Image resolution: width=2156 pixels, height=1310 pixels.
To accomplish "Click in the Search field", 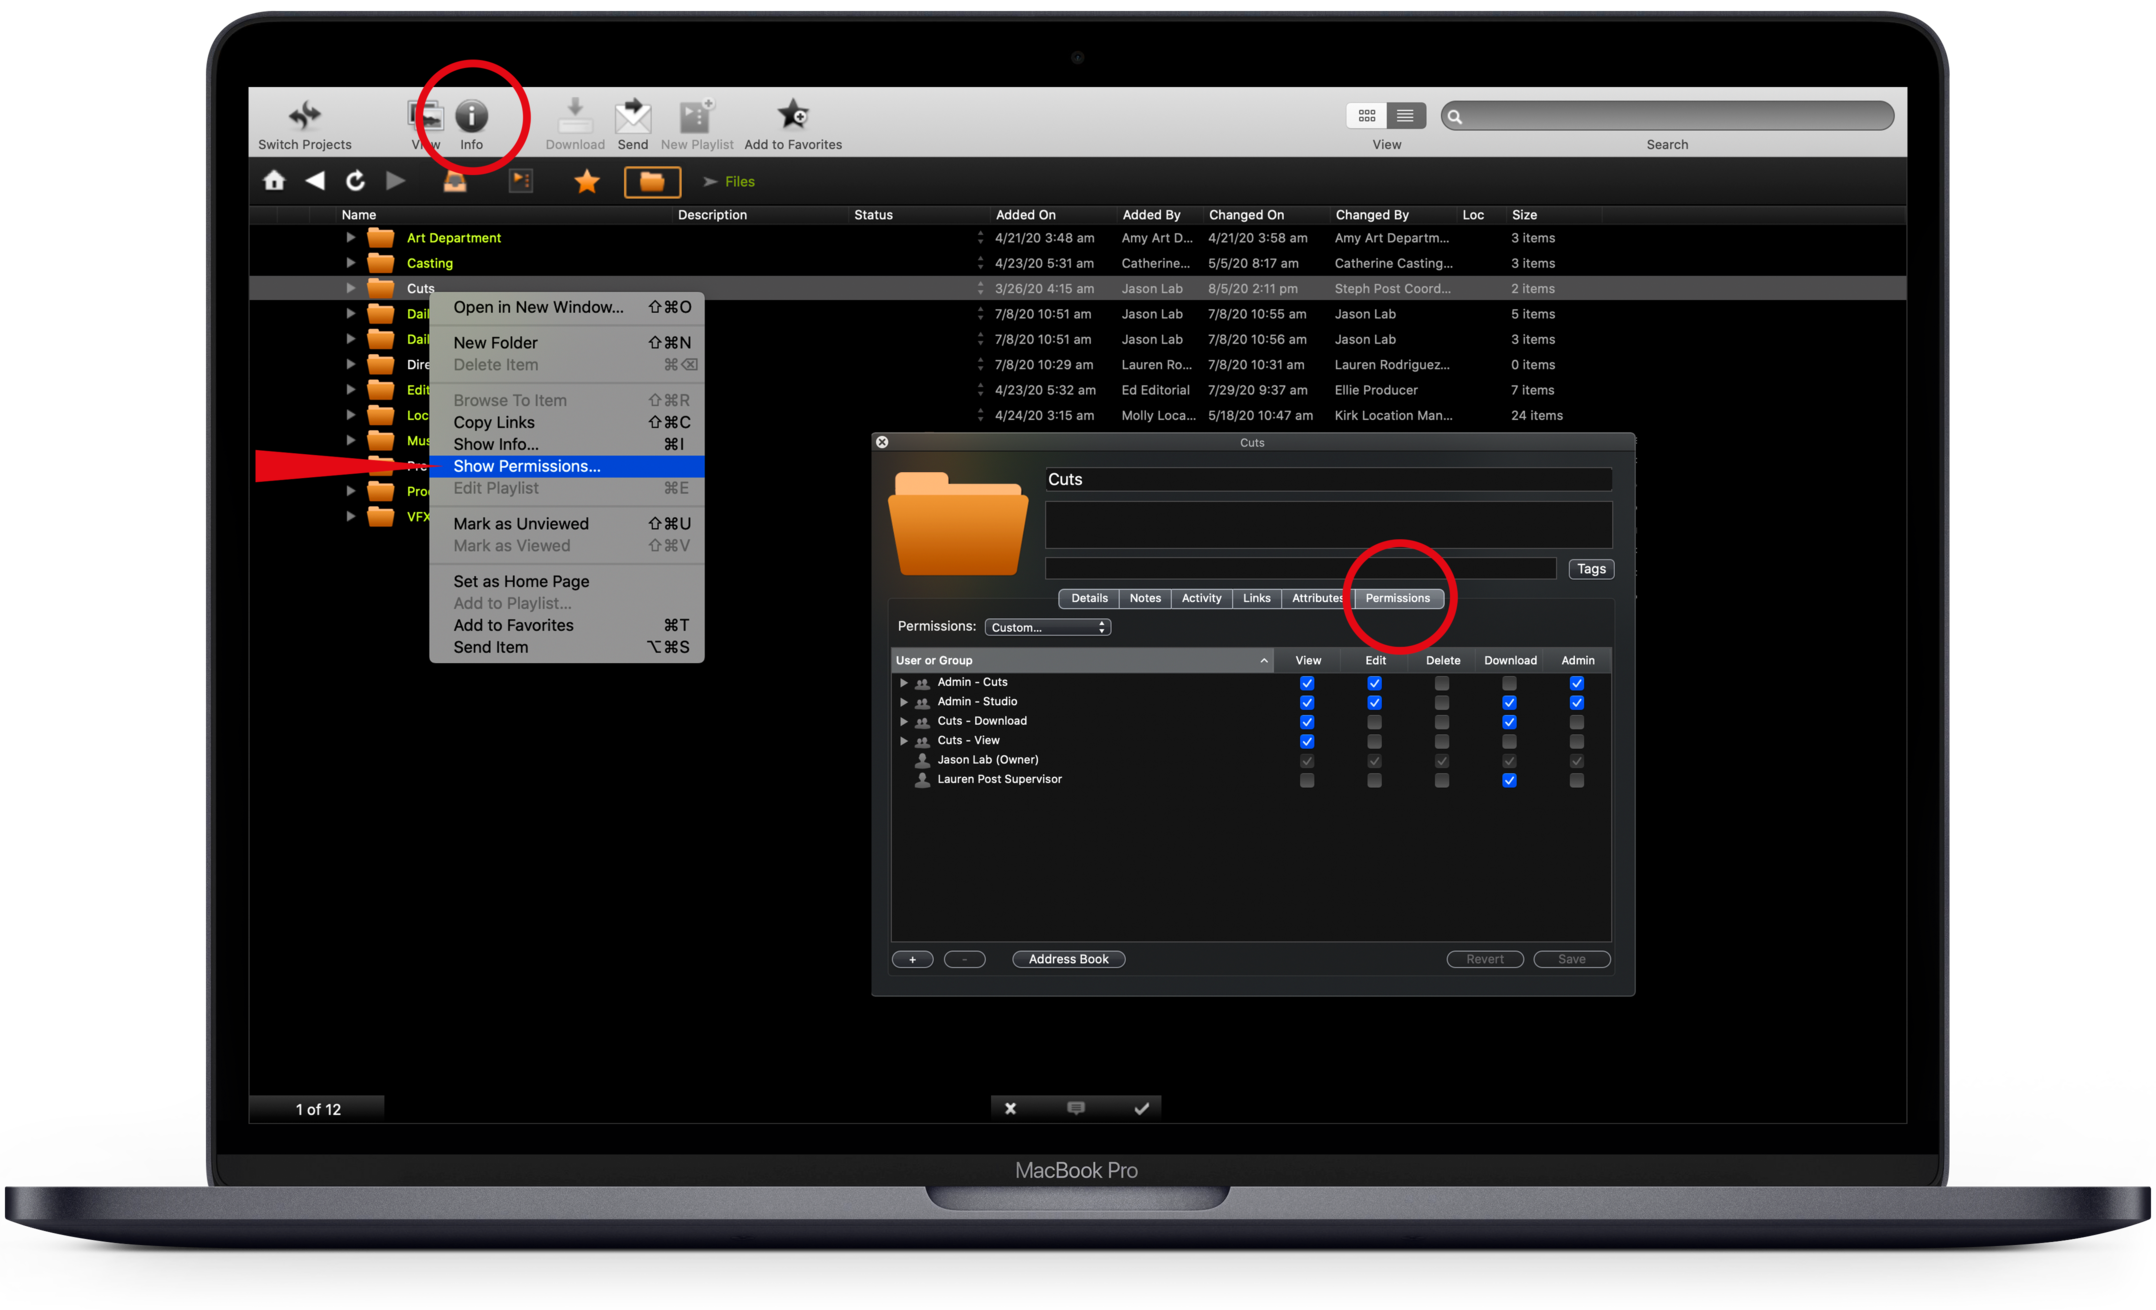I will (x=1675, y=116).
